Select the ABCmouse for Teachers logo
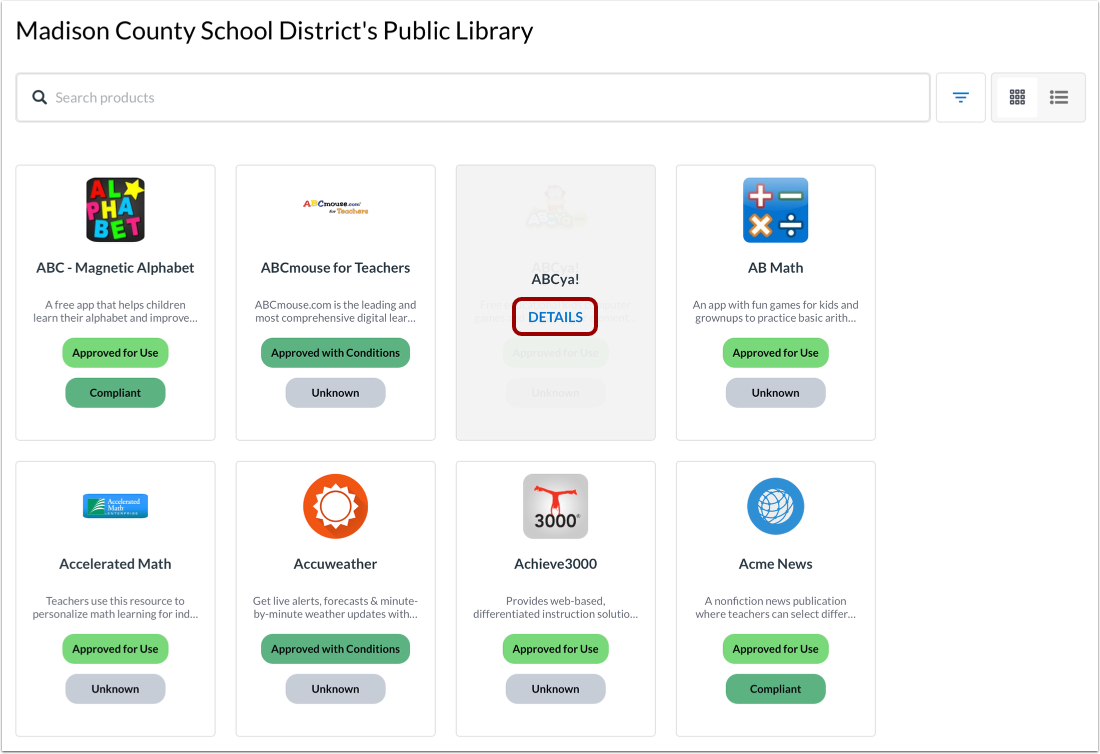1100x754 pixels. coord(335,206)
